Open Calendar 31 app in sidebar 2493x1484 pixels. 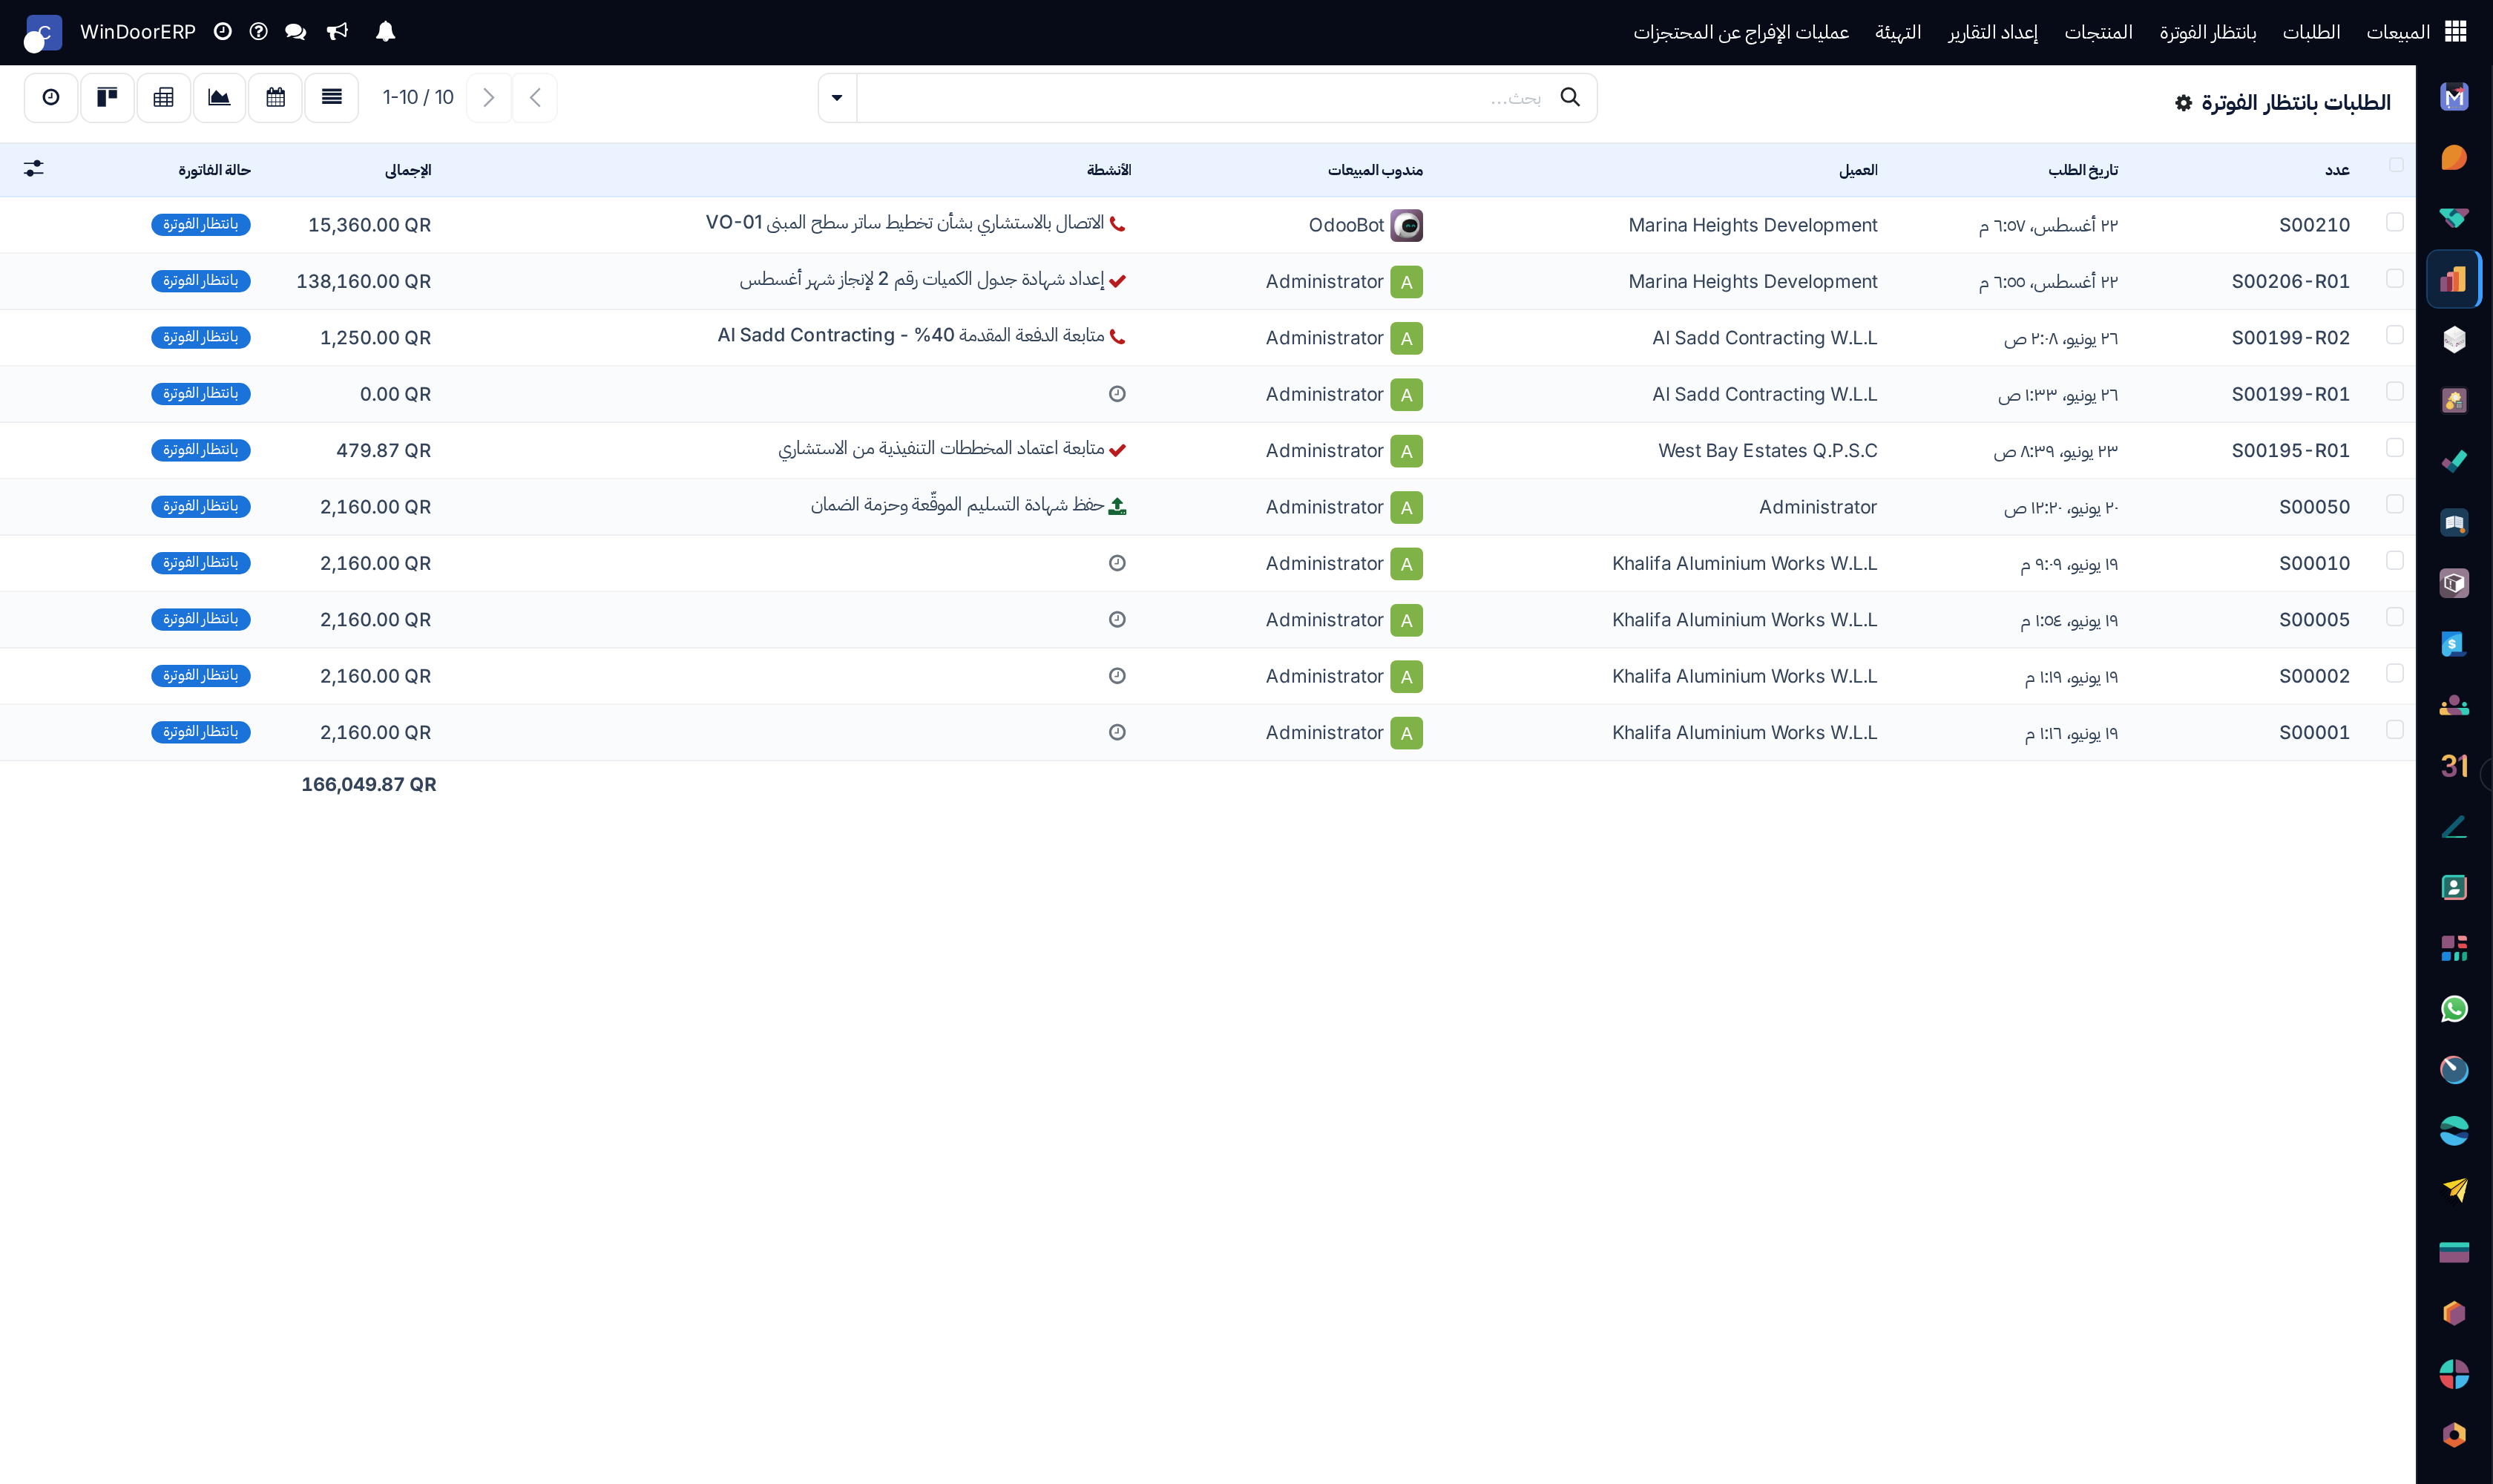(x=2454, y=766)
